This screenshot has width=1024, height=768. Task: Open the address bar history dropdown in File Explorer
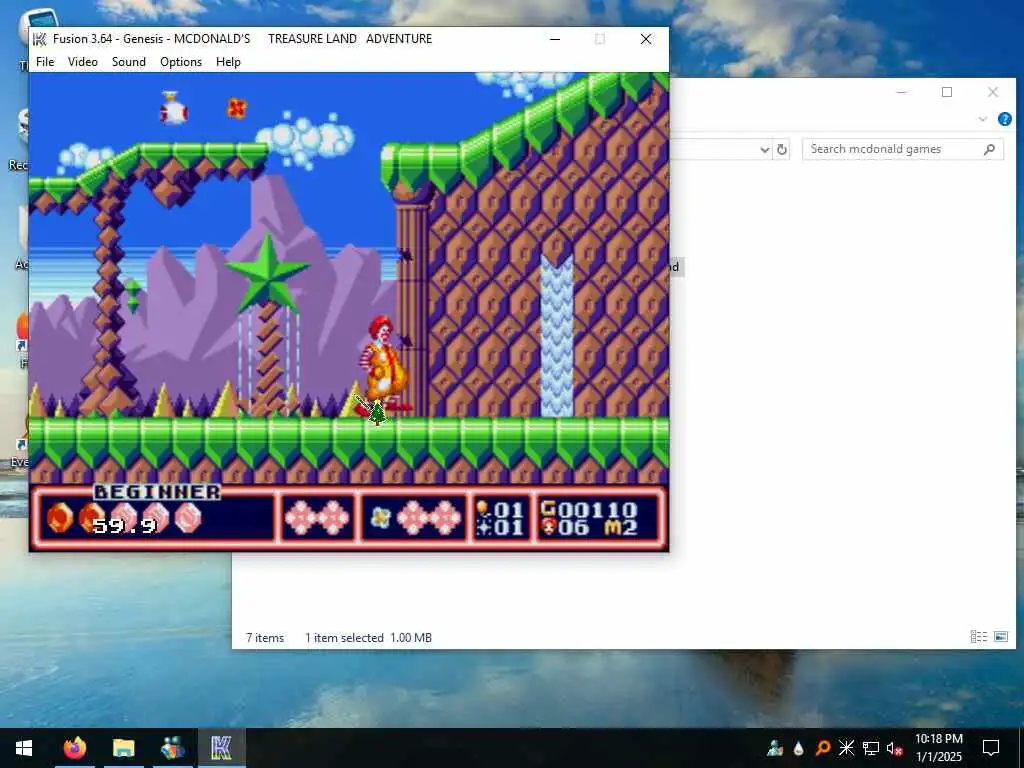(x=765, y=150)
